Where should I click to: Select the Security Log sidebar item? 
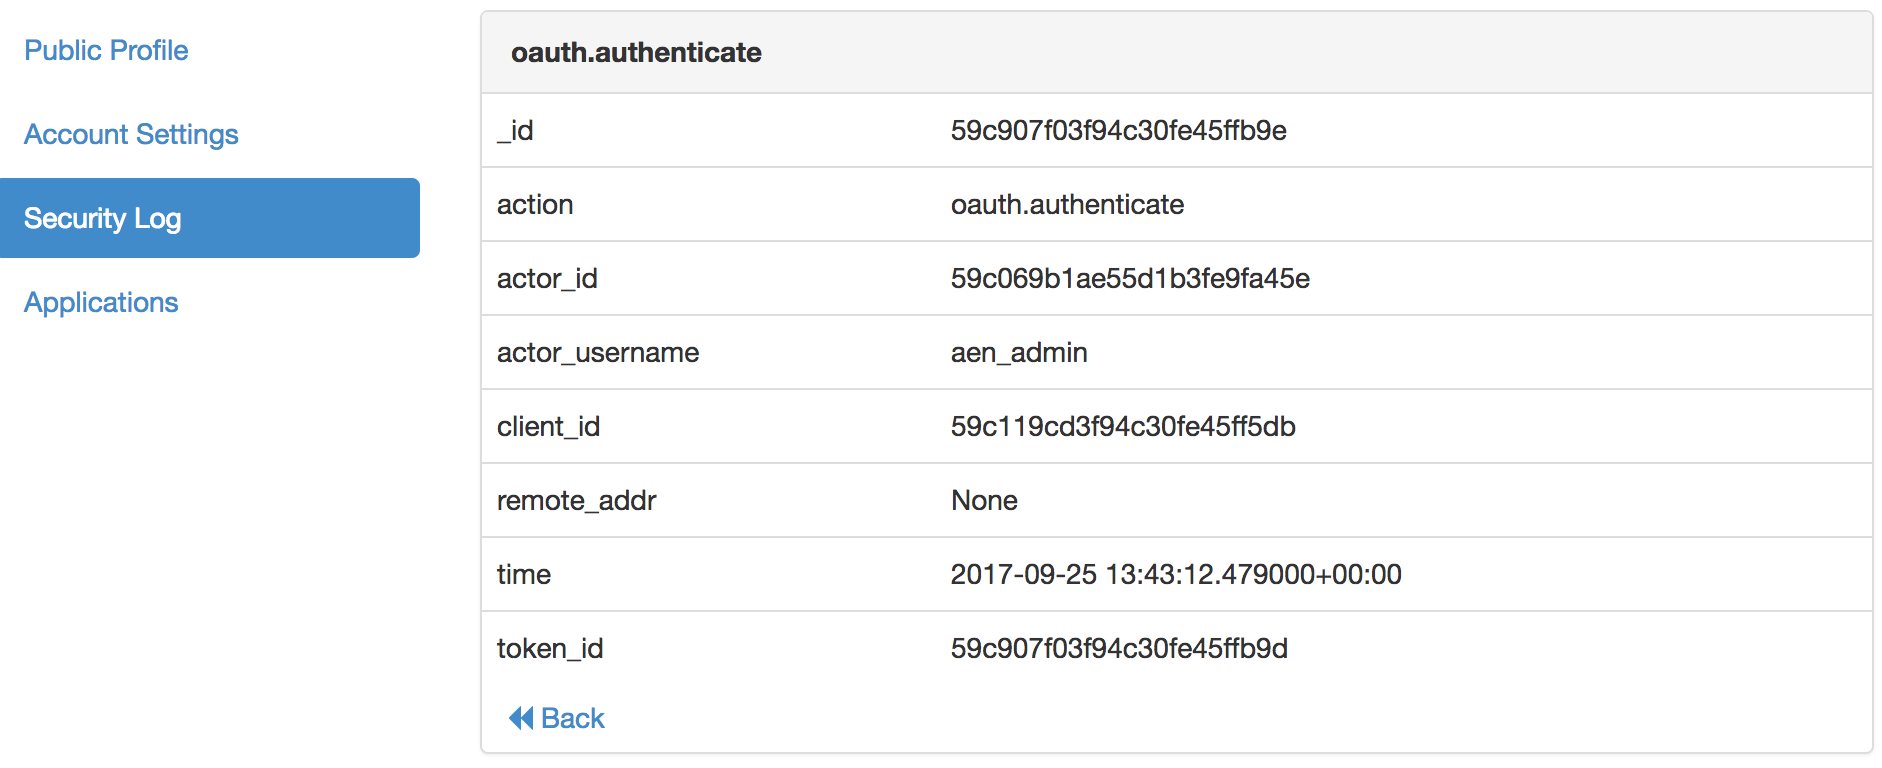coord(210,218)
